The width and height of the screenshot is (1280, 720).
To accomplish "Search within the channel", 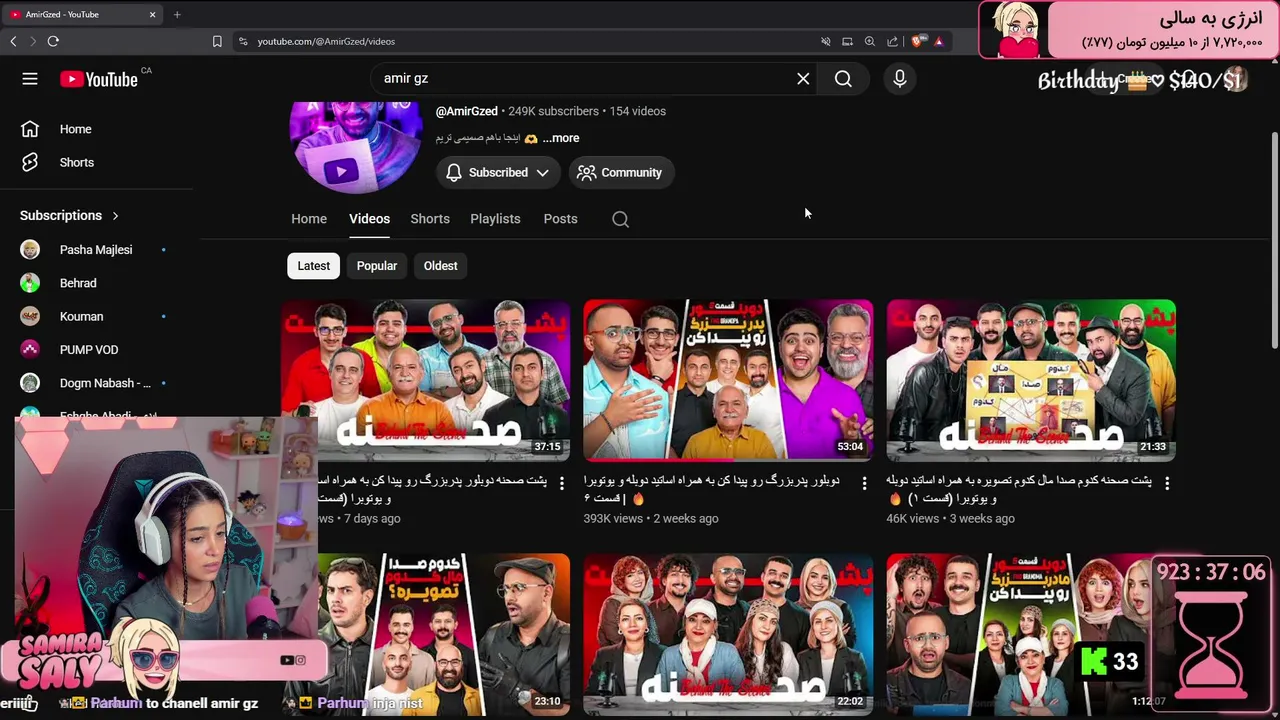I will [620, 219].
